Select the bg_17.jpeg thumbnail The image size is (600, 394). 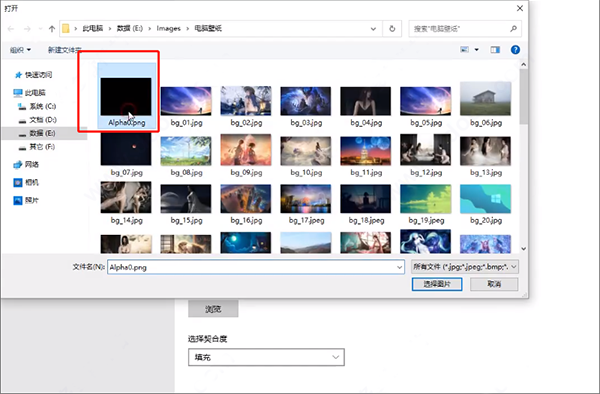pyautogui.click(x=305, y=199)
